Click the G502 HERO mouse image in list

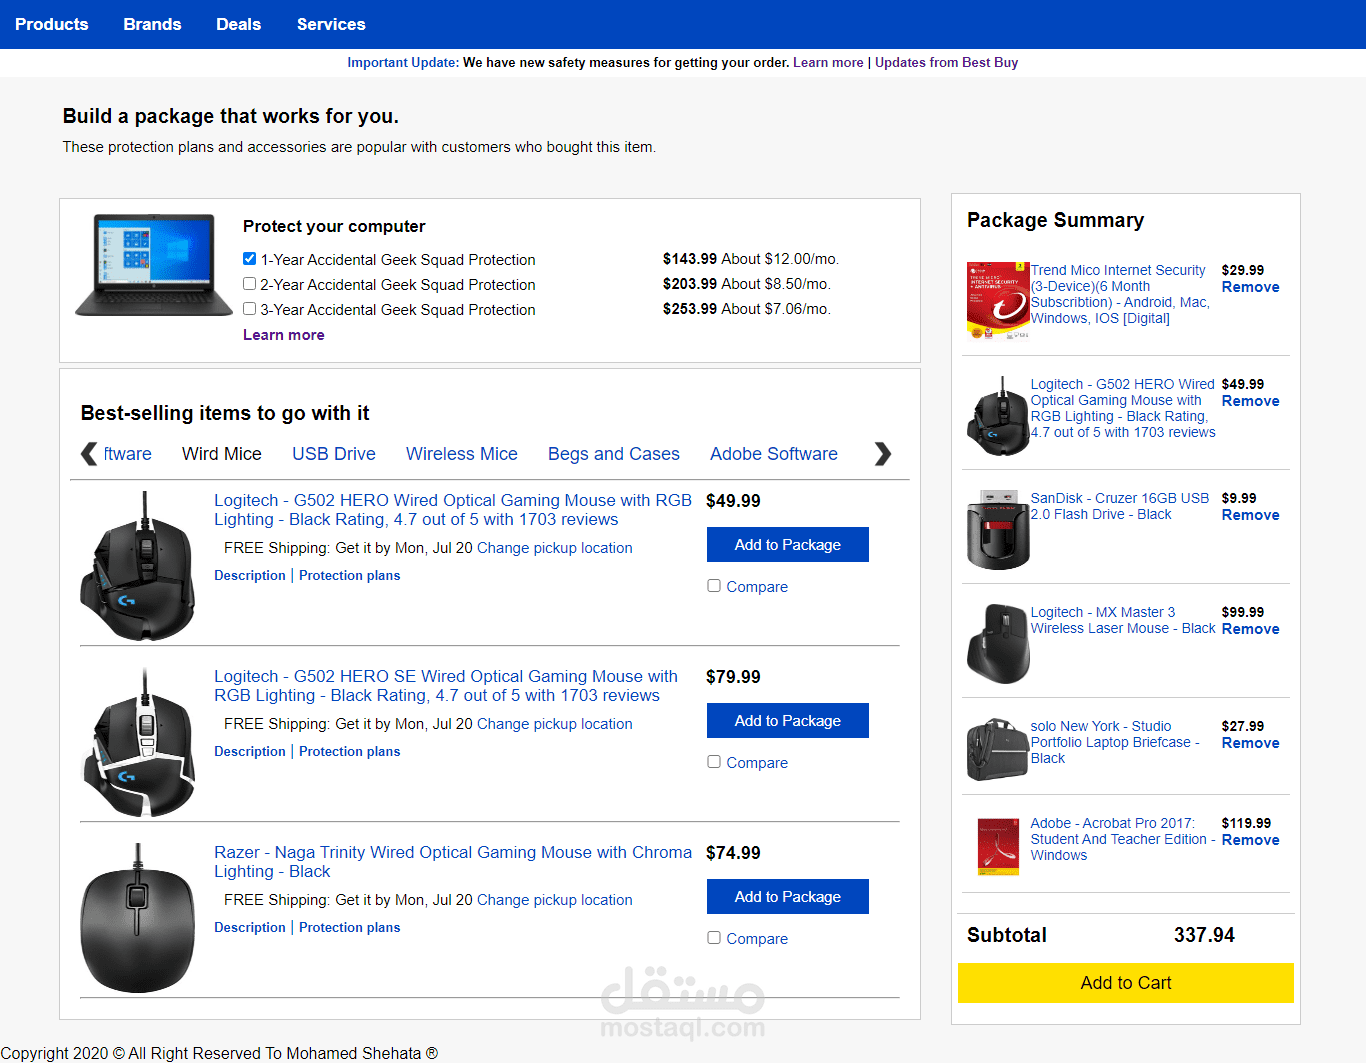coord(138,566)
